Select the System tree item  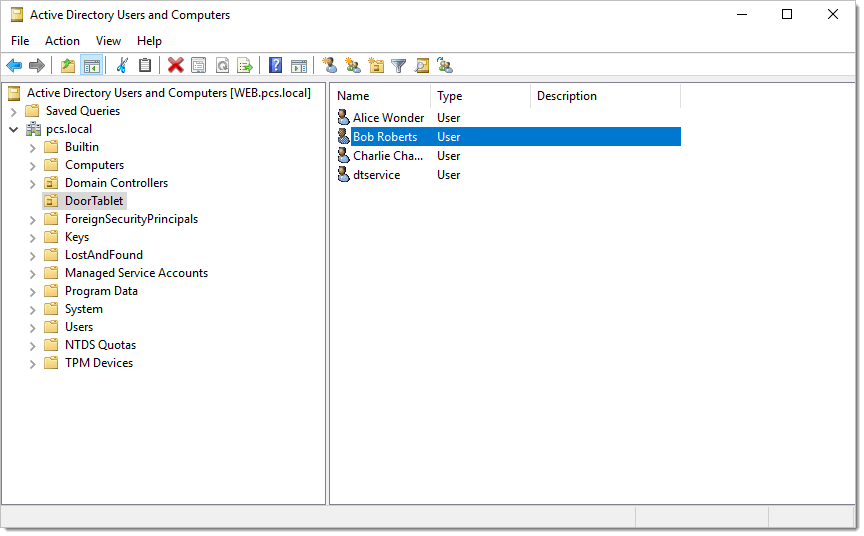(84, 309)
